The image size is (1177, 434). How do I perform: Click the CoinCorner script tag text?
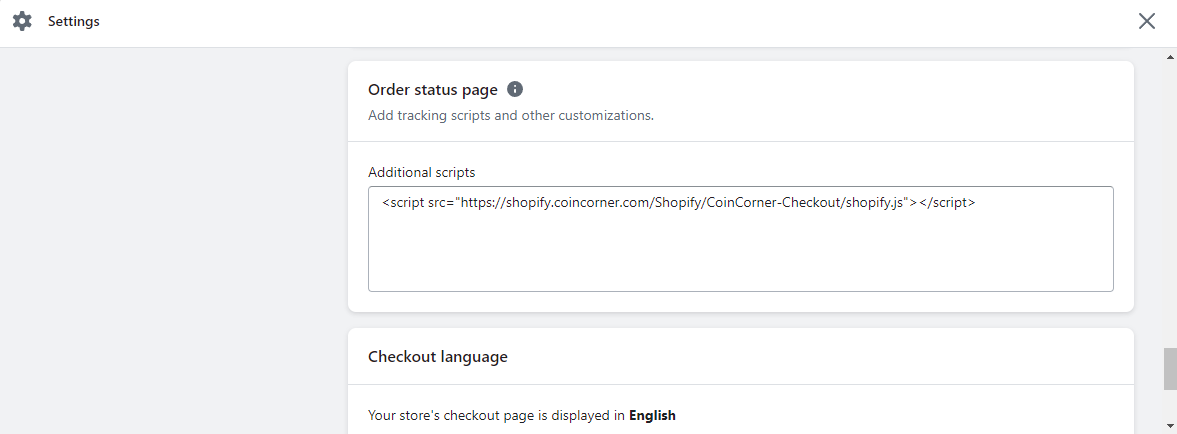pos(679,203)
